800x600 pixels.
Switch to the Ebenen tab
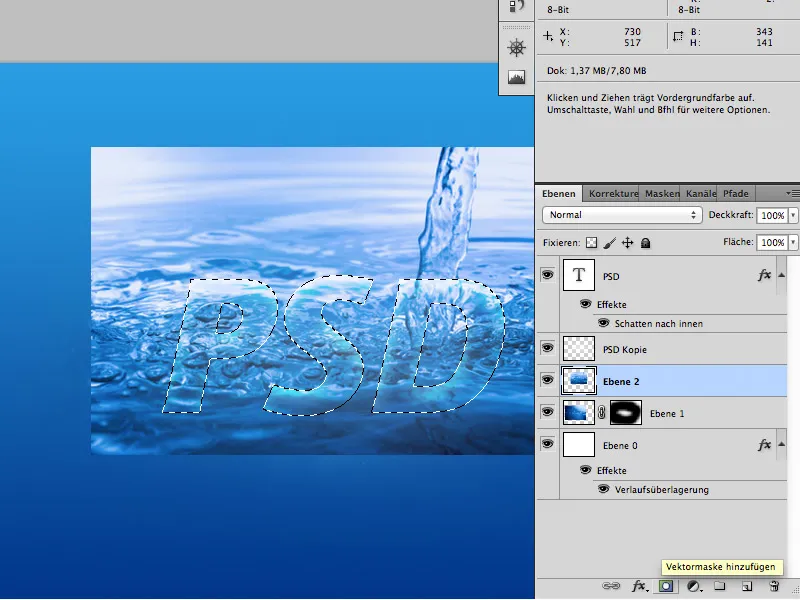pos(559,193)
